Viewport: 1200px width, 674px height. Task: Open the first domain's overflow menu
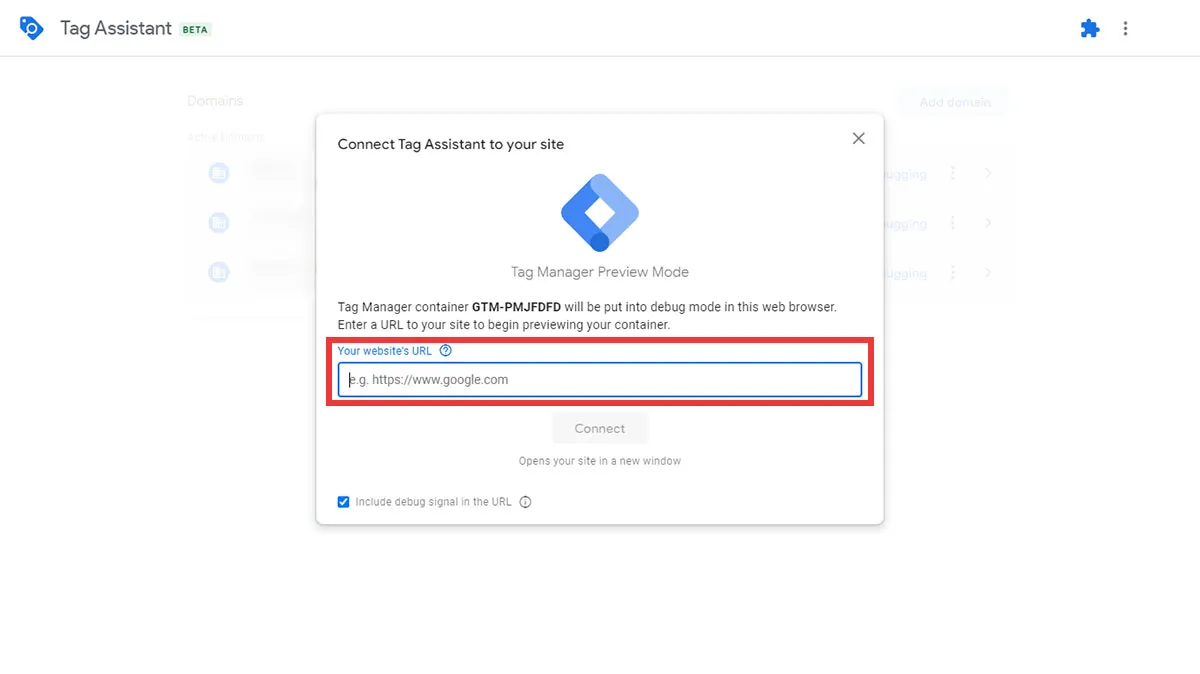pyautogui.click(x=952, y=172)
